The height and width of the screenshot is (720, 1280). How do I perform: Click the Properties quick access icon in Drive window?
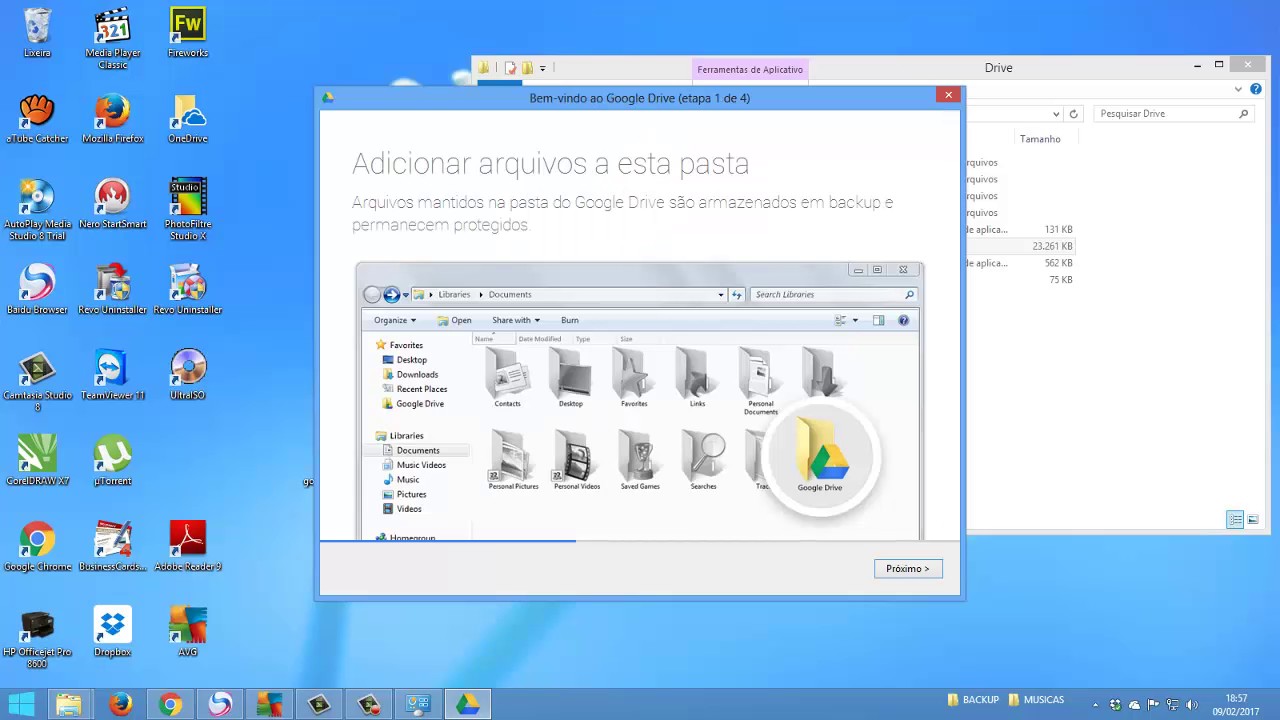pyautogui.click(x=510, y=68)
